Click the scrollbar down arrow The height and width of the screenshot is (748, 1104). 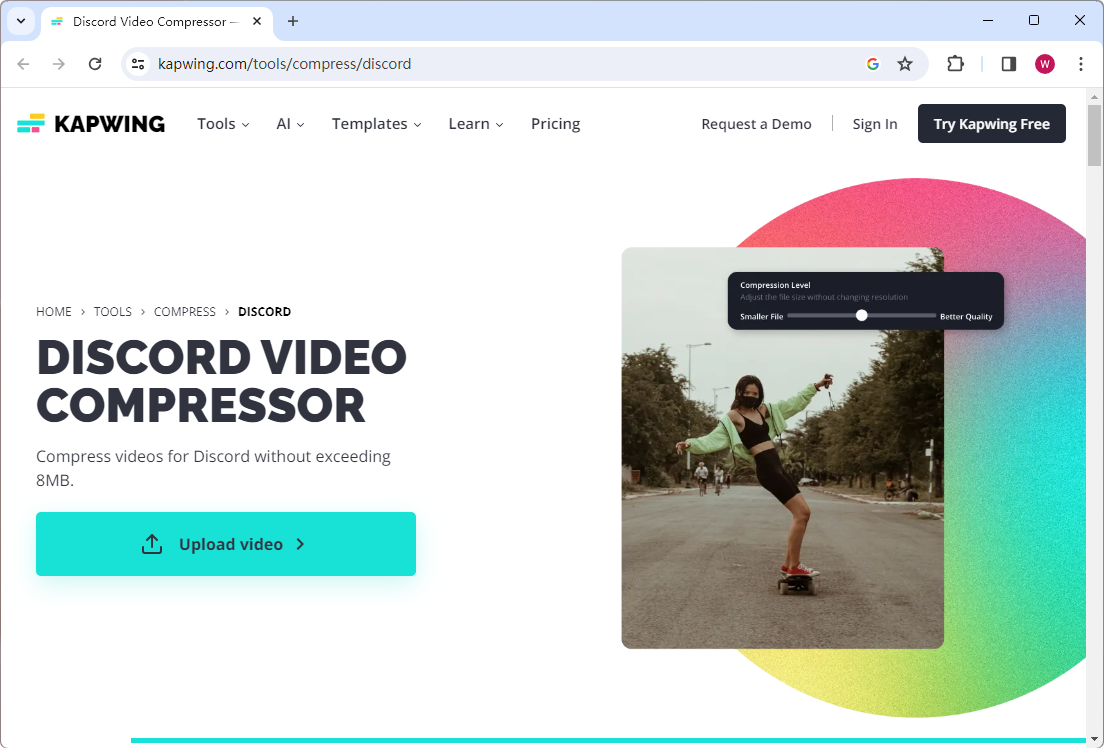[1094, 740]
